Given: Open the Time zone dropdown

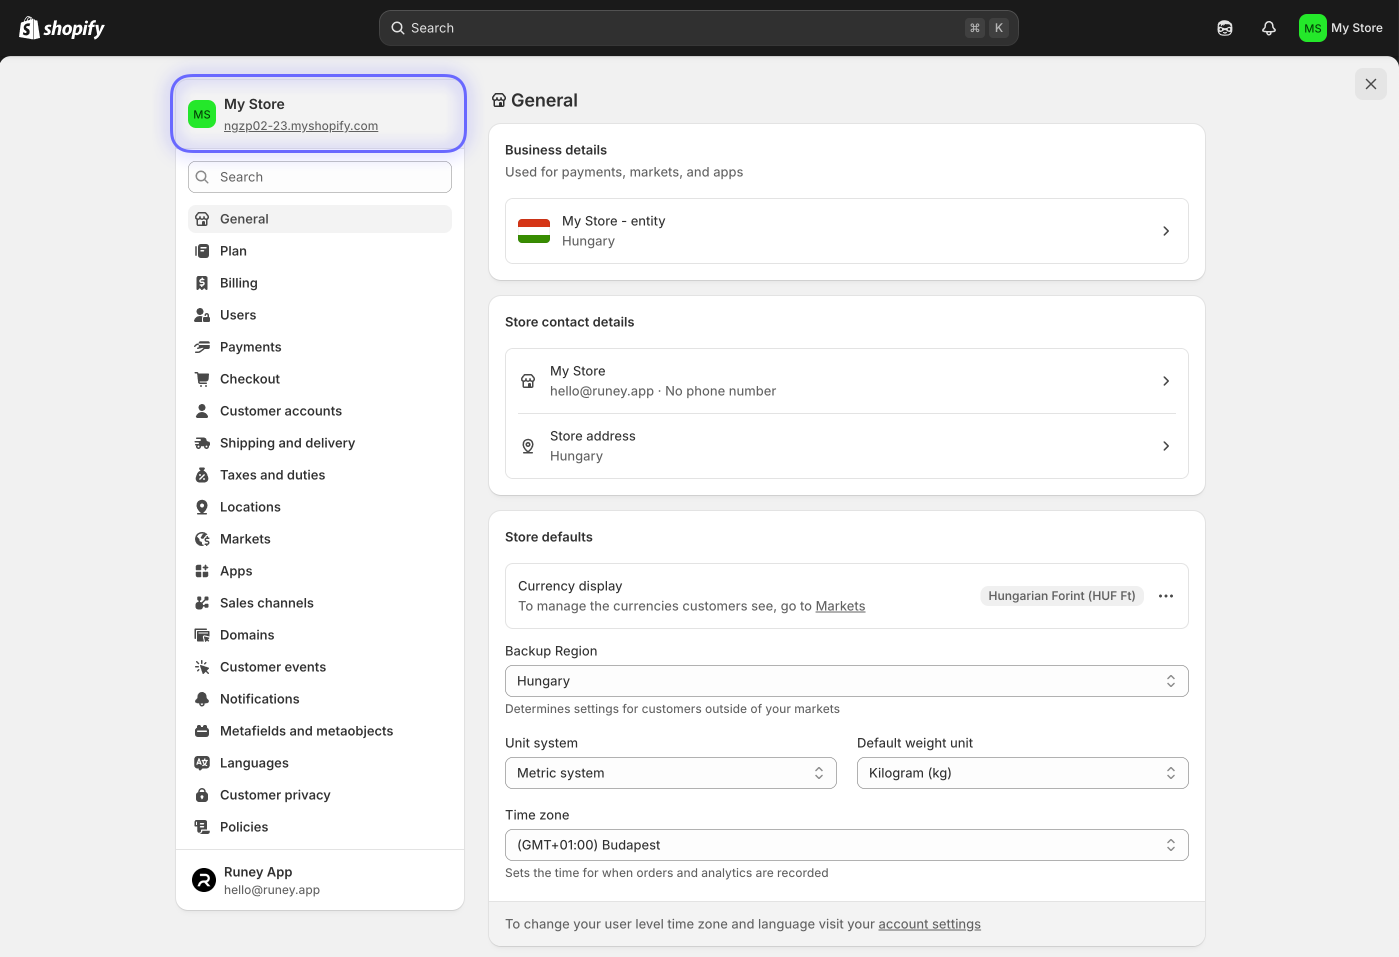Looking at the screenshot, I should coord(847,845).
